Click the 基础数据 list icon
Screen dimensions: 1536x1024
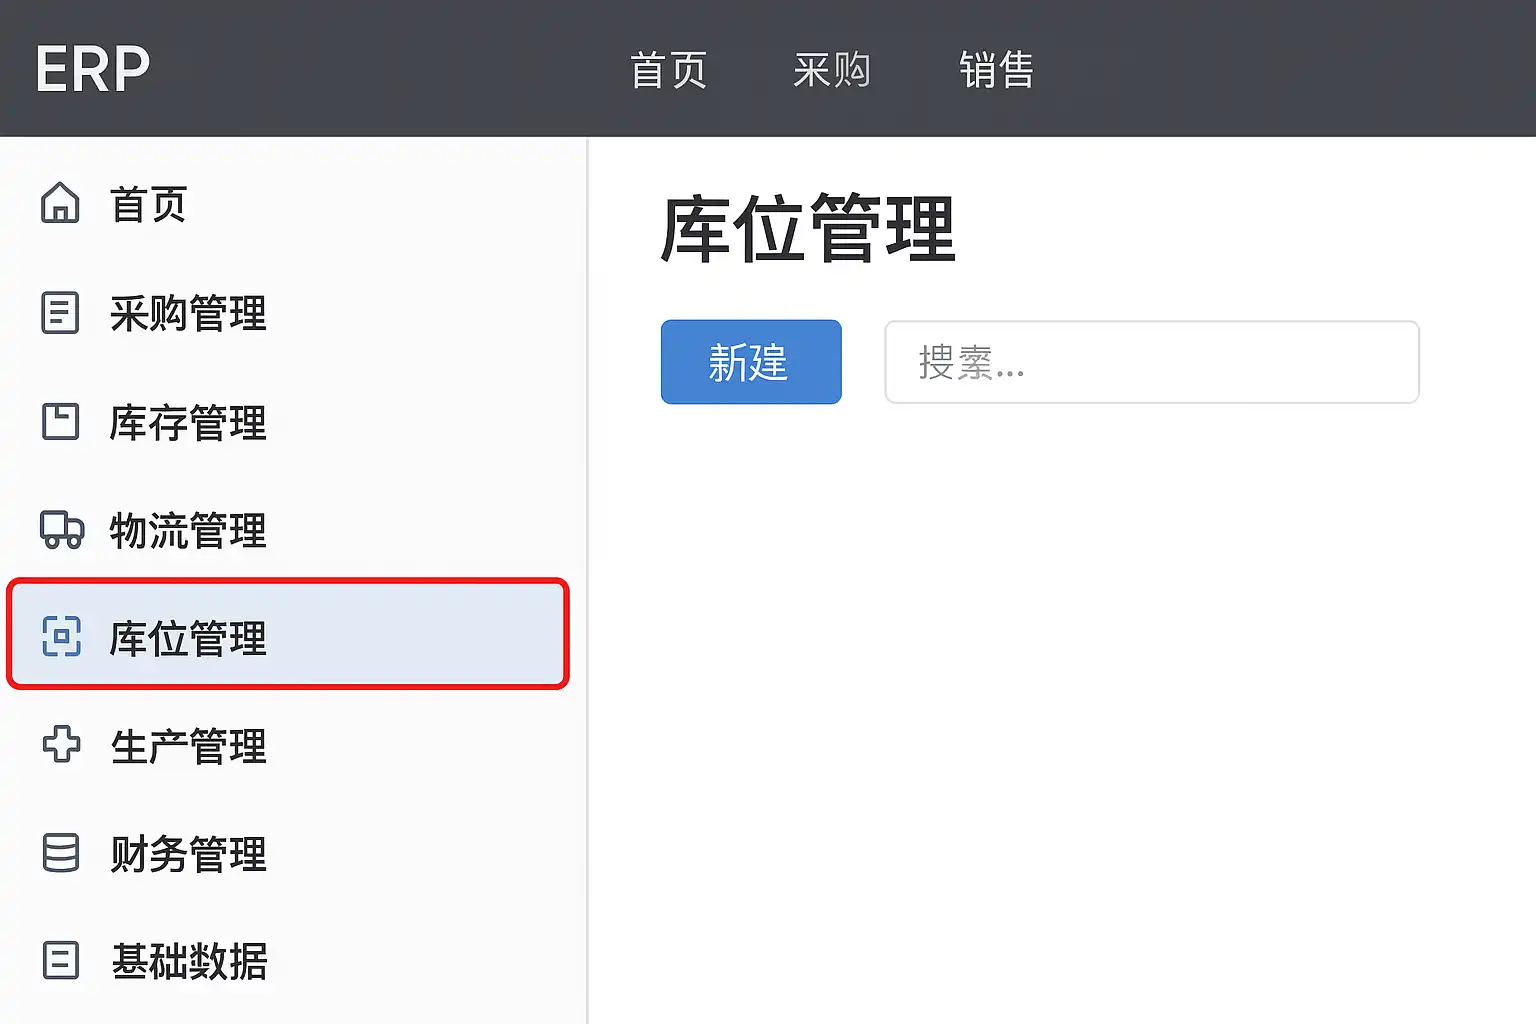61,960
